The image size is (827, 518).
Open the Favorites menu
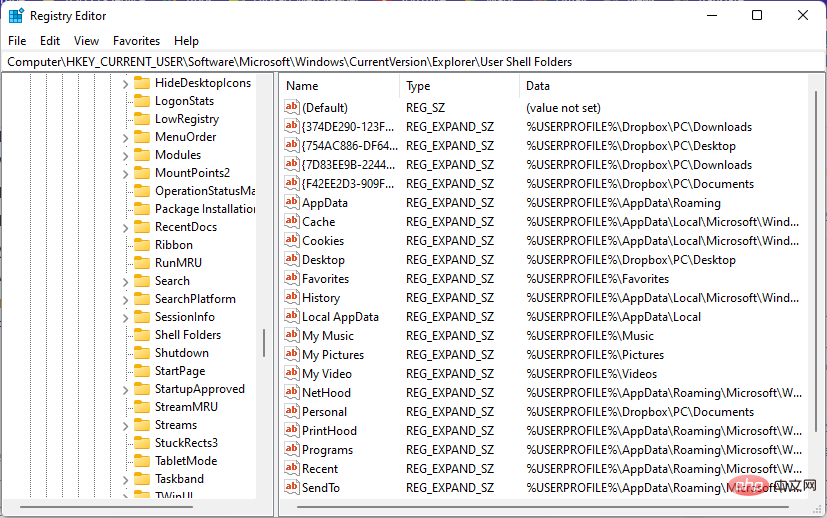click(136, 41)
